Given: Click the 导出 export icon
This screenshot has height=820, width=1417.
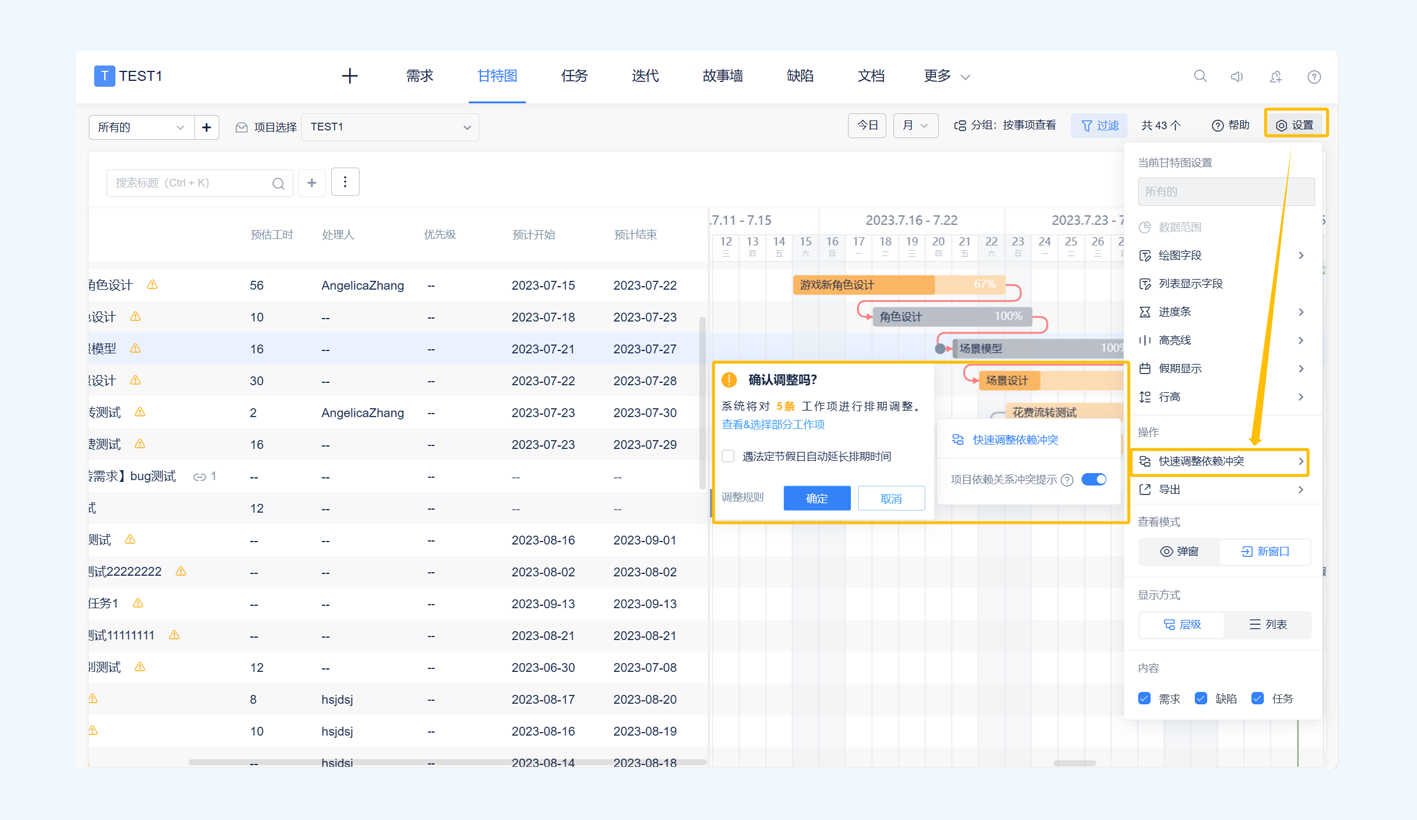Looking at the screenshot, I should 1145,490.
